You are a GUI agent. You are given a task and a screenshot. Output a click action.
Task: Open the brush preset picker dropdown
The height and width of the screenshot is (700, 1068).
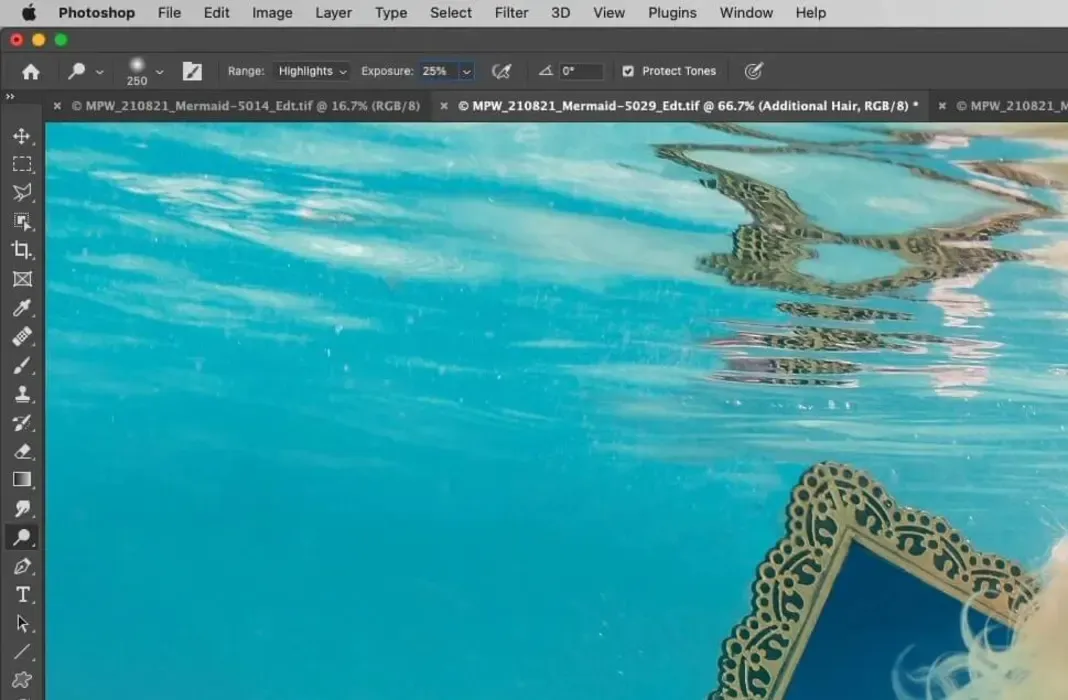coord(159,72)
